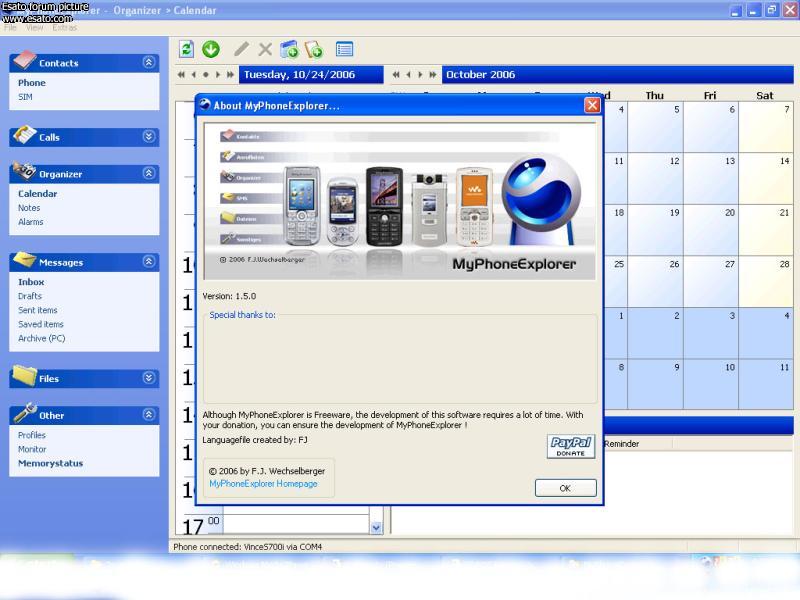Go to next month arrow

(420, 74)
